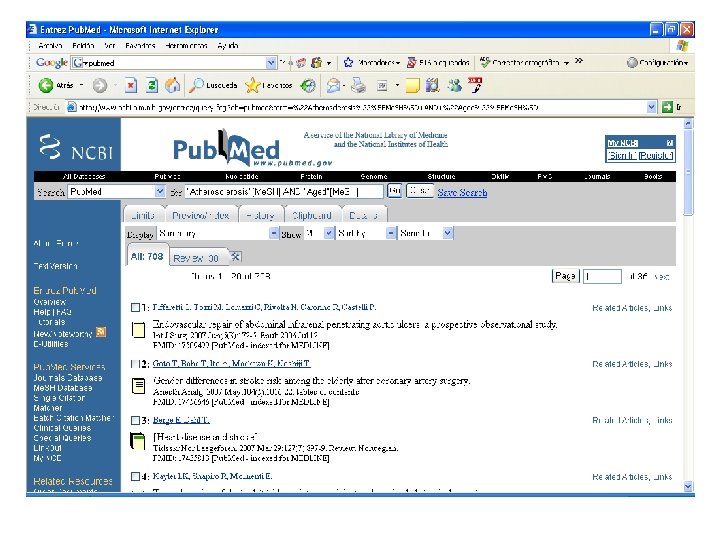Click the My NCBI help question icon
This screenshot has width=720, height=540.
point(669,143)
